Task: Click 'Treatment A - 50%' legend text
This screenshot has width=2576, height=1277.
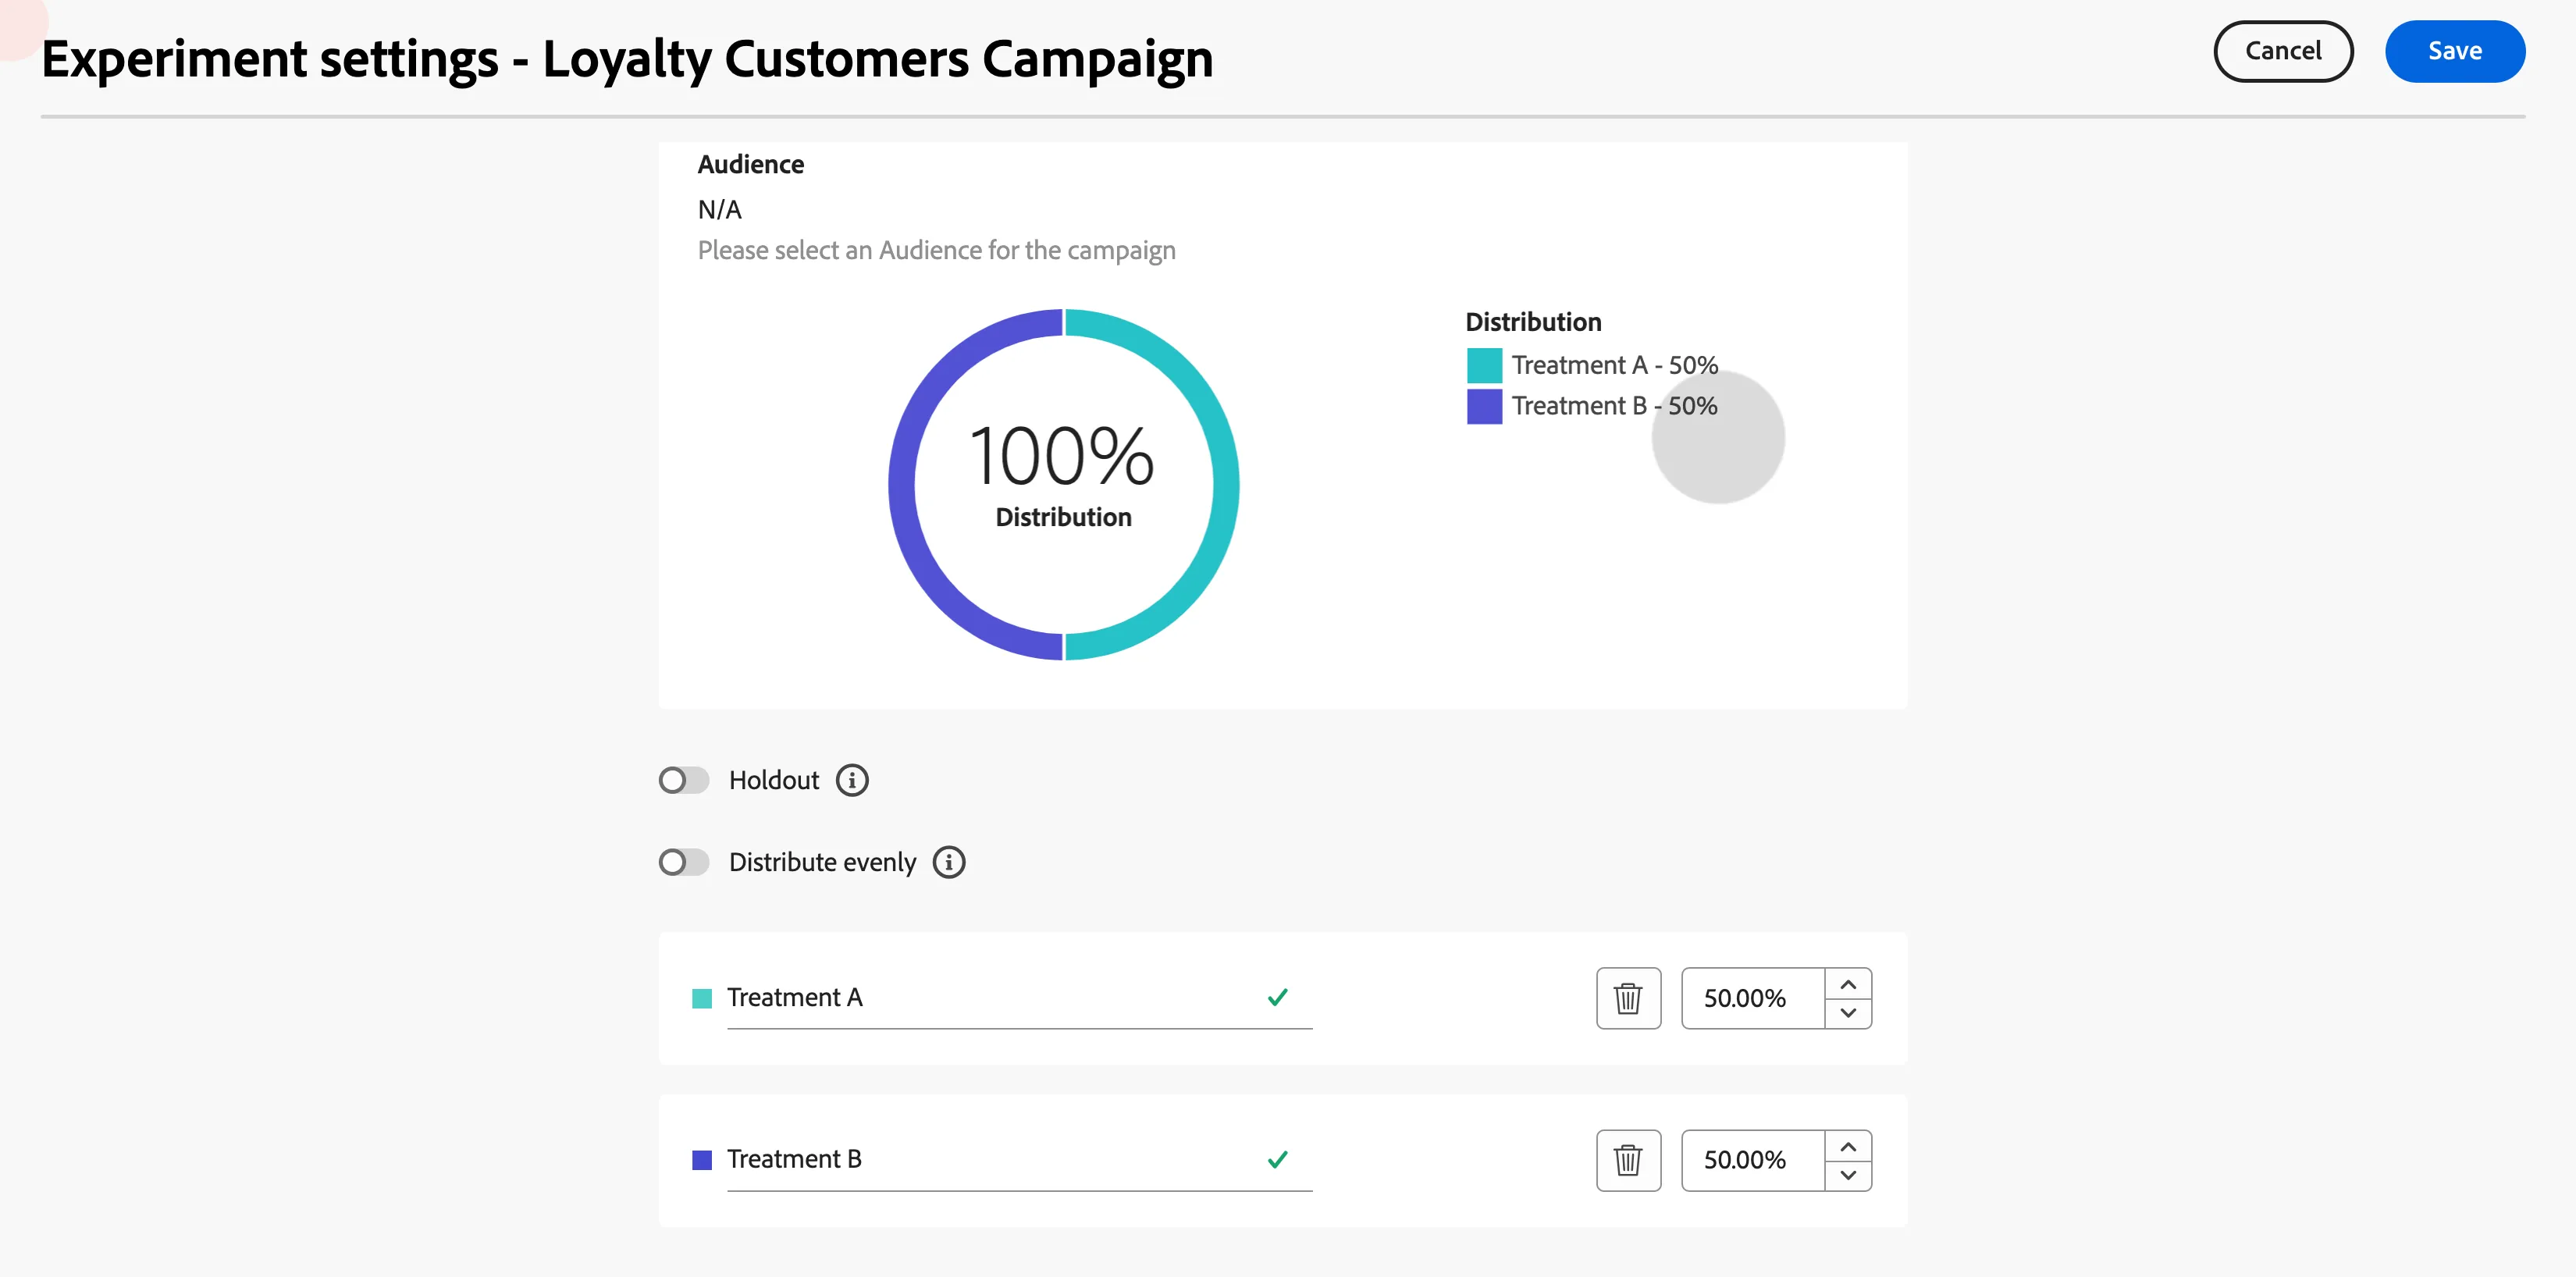Action: click(1614, 365)
